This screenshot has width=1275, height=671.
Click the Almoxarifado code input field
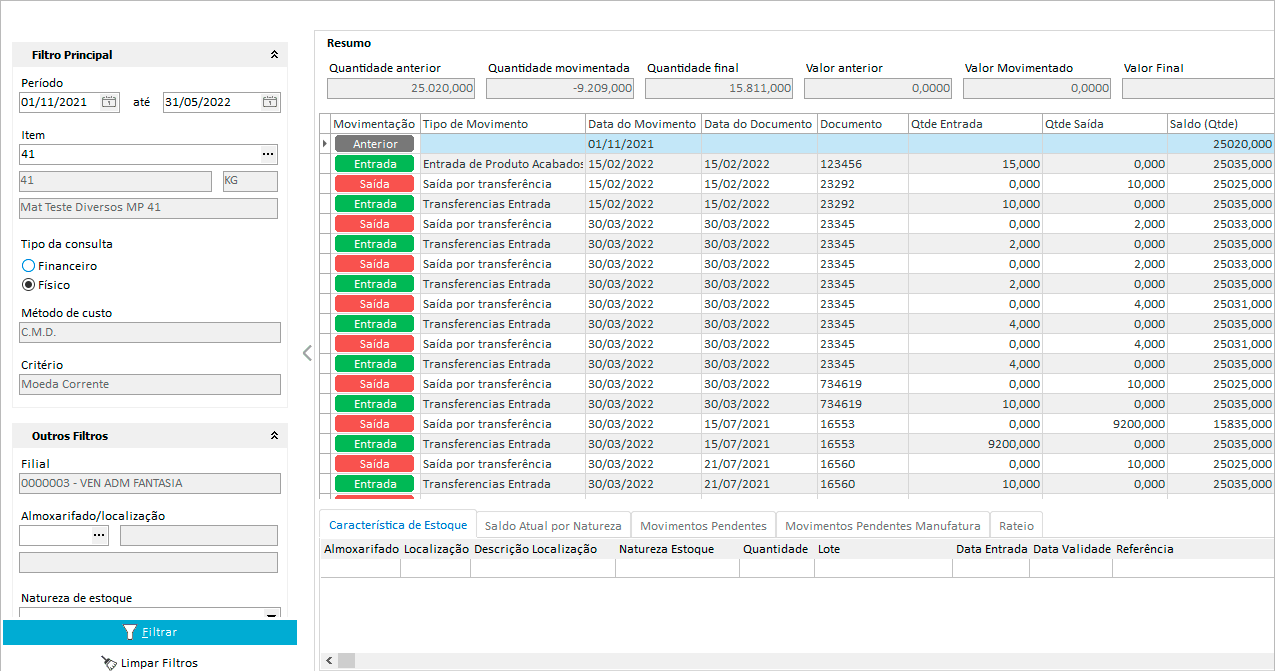pyautogui.click(x=55, y=535)
